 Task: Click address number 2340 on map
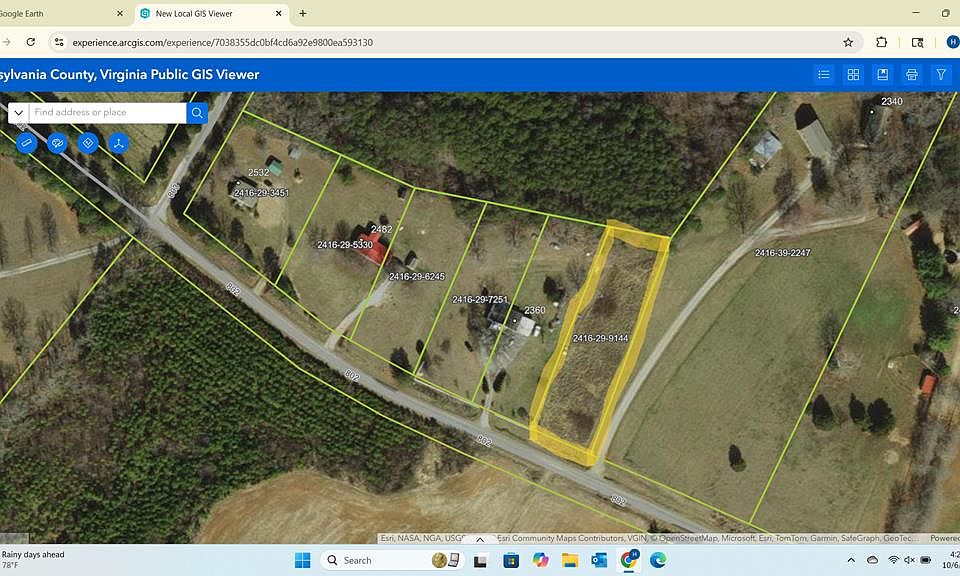891,102
